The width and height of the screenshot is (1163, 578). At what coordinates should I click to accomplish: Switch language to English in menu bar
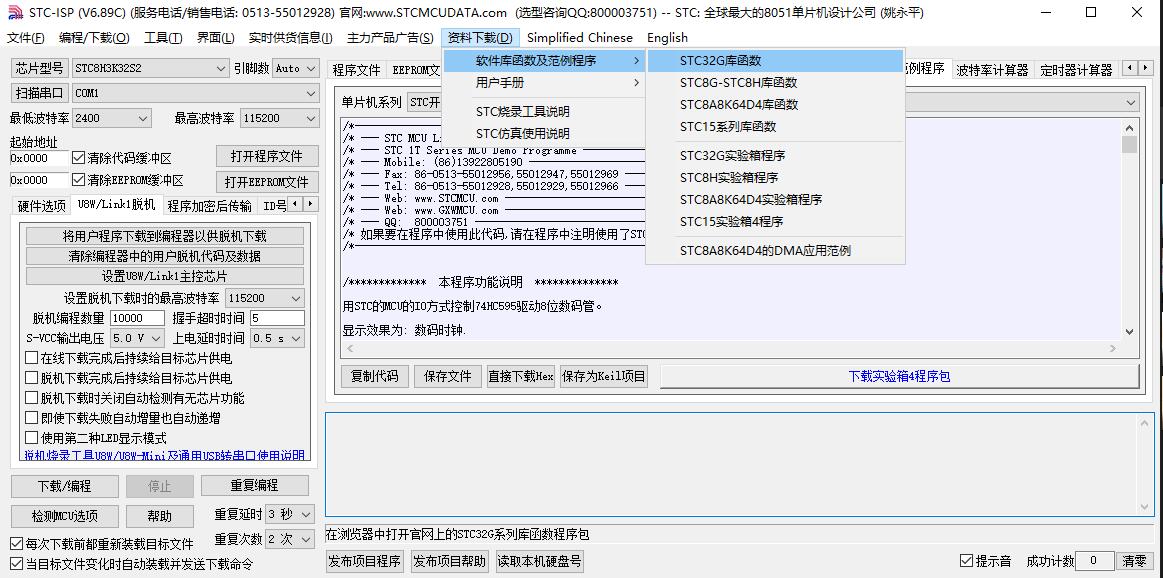point(668,38)
